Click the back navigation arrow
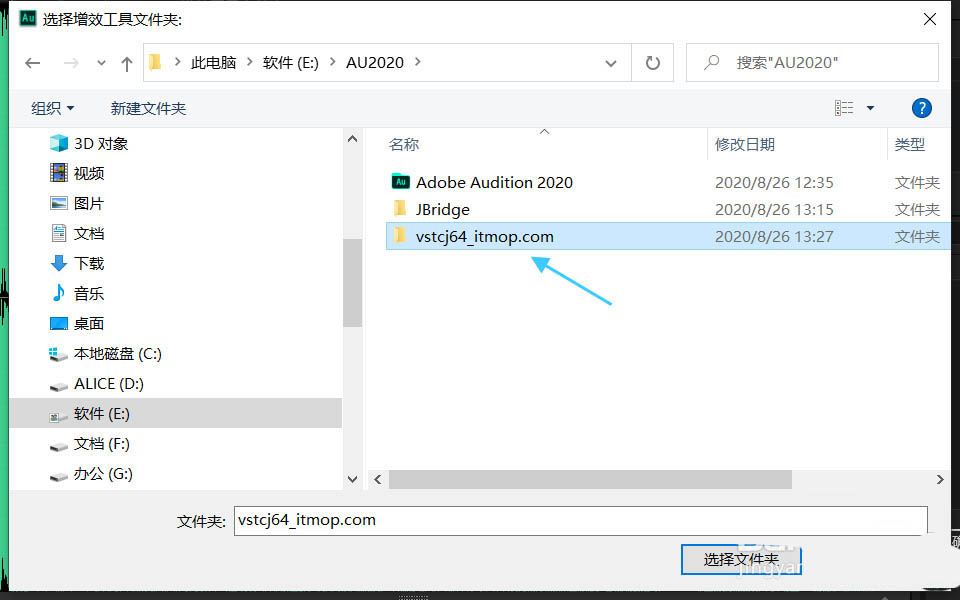960x600 pixels. [x=32, y=63]
